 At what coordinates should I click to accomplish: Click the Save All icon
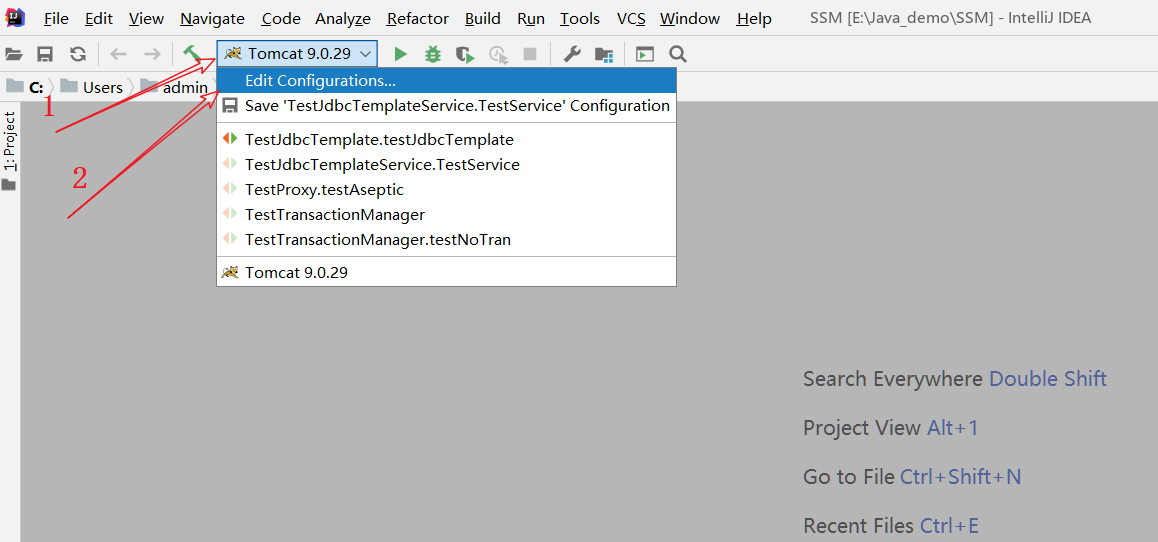coord(45,54)
